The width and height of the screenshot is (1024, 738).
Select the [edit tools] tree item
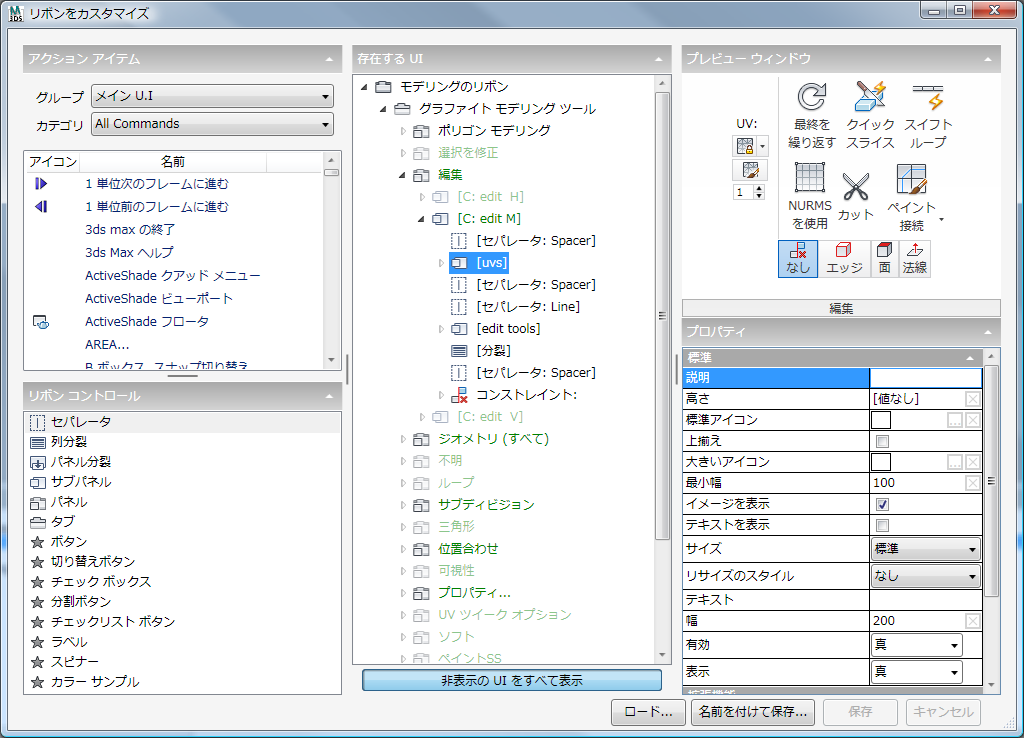point(508,329)
